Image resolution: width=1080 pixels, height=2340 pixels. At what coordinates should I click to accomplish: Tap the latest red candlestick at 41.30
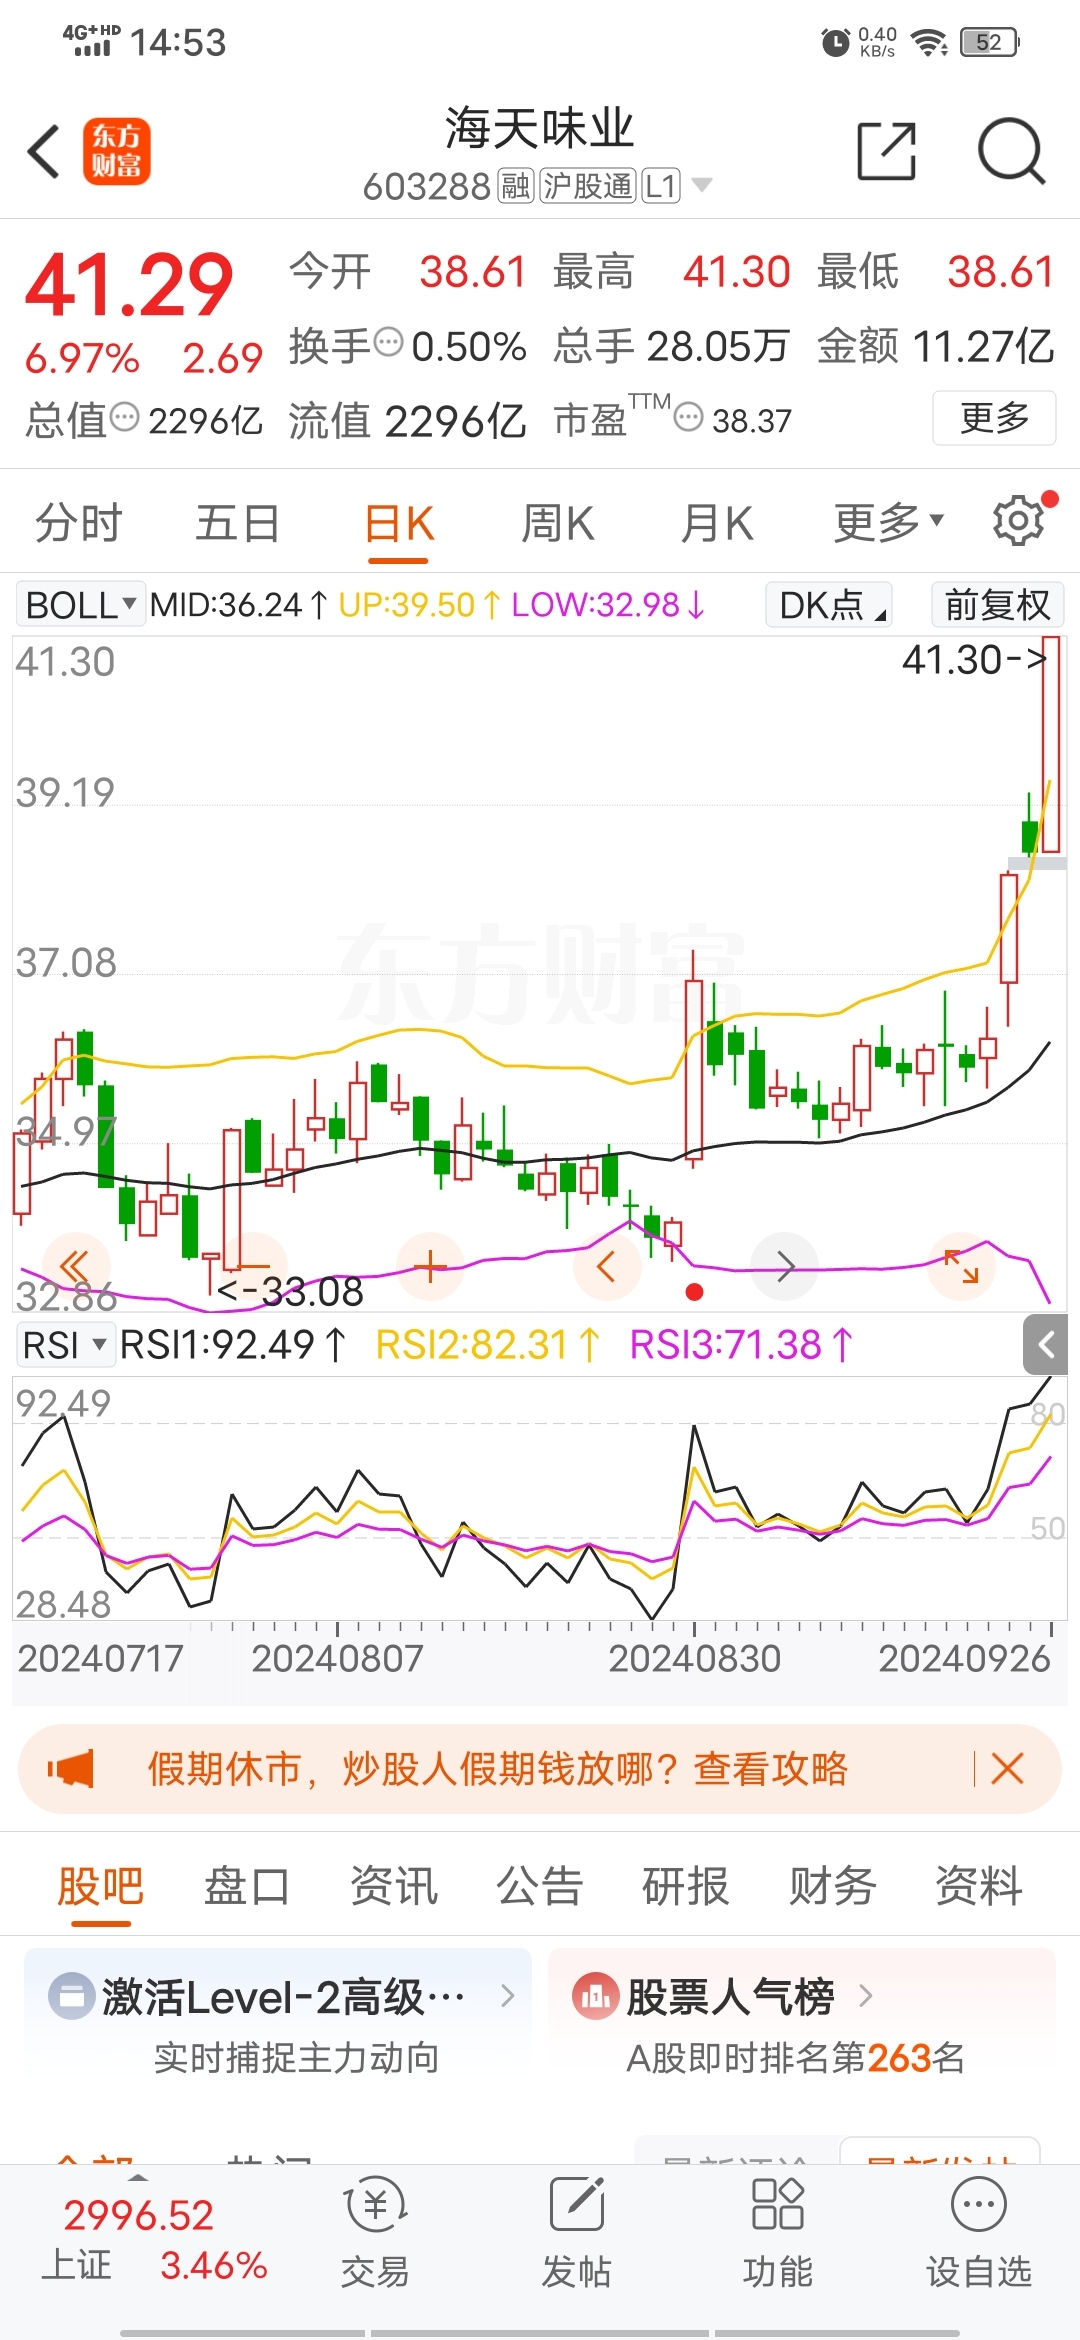1051,744
